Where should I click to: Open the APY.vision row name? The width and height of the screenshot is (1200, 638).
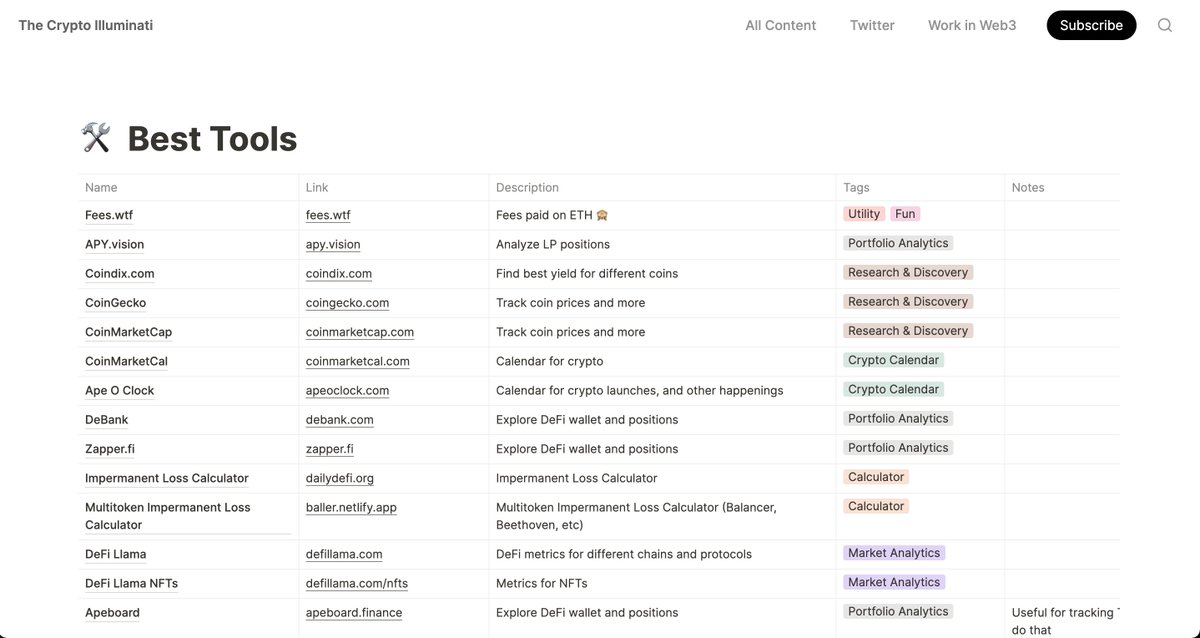(114, 244)
